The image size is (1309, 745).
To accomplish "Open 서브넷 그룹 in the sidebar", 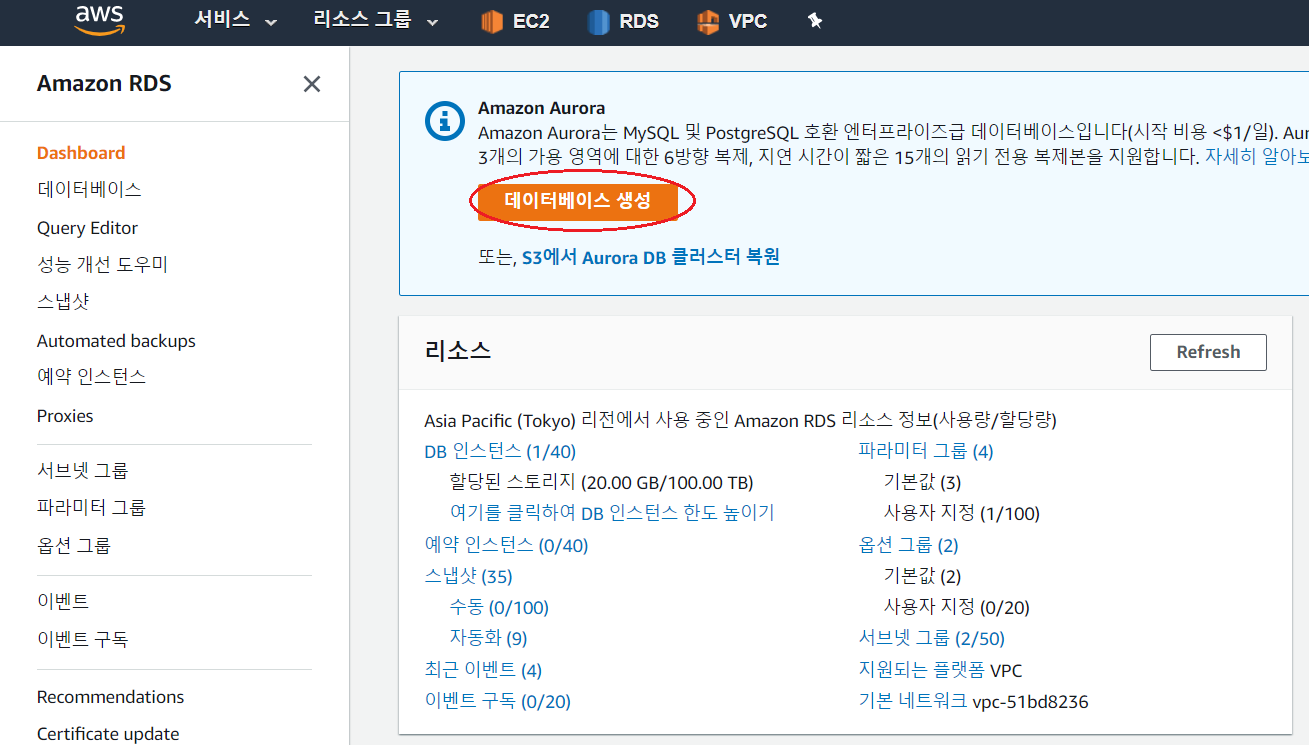I will point(82,470).
